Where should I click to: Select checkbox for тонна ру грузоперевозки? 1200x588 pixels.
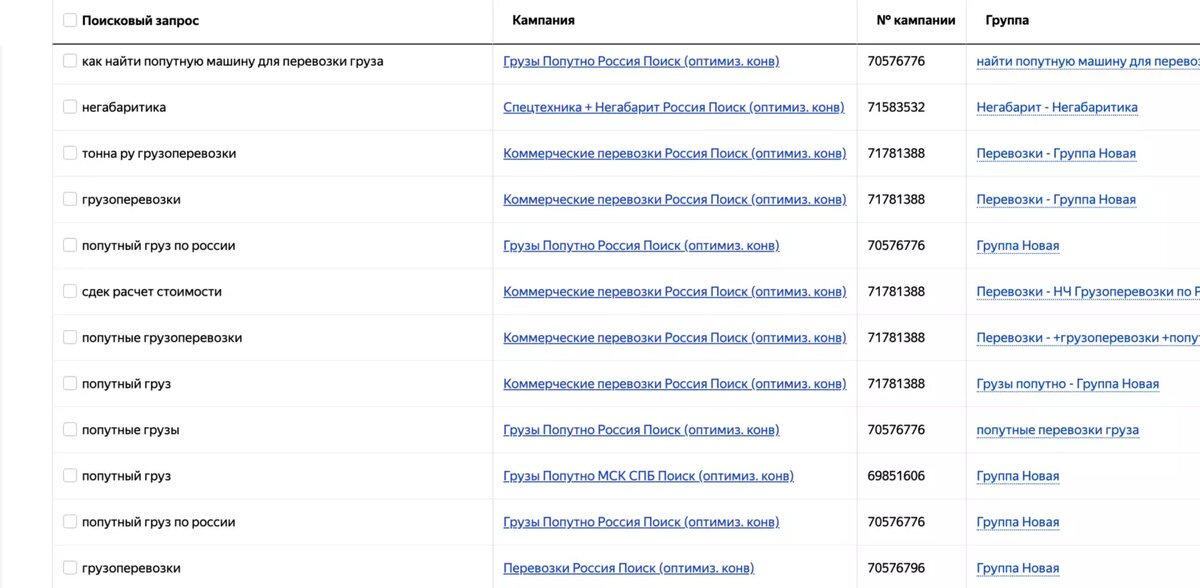[70, 153]
